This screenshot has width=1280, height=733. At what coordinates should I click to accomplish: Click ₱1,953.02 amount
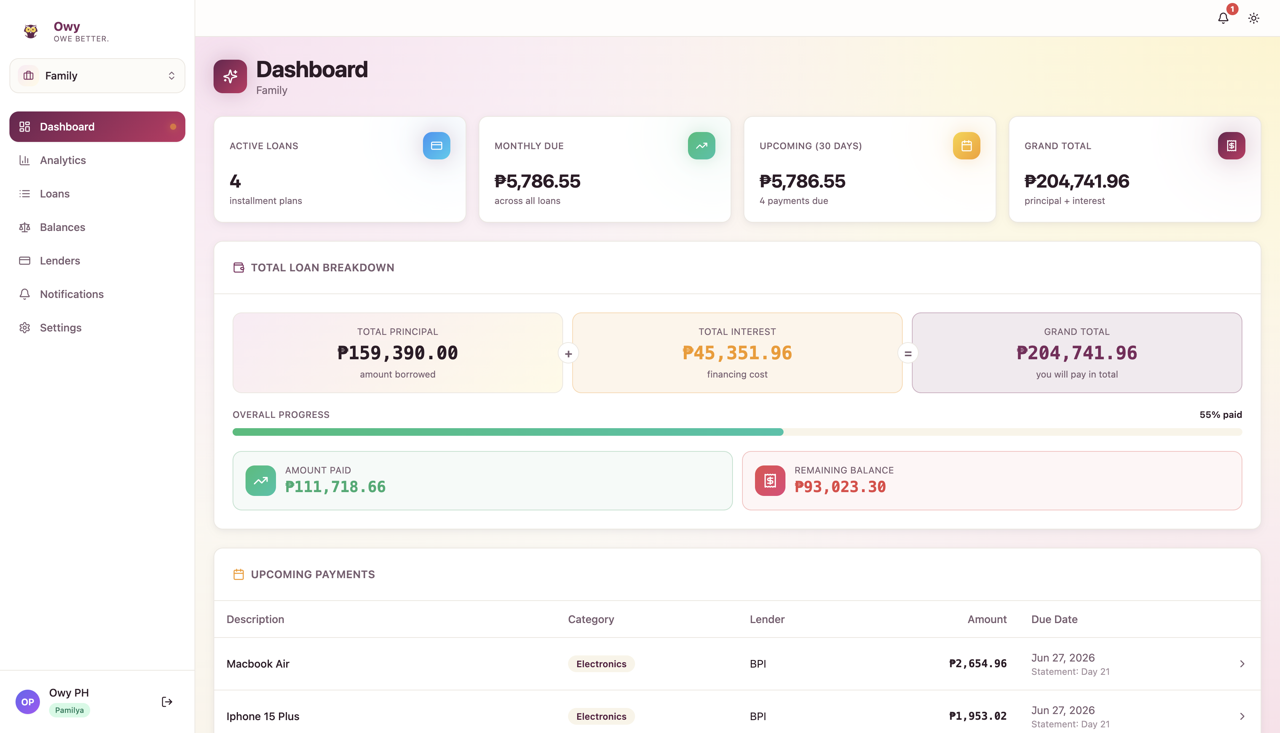(978, 717)
